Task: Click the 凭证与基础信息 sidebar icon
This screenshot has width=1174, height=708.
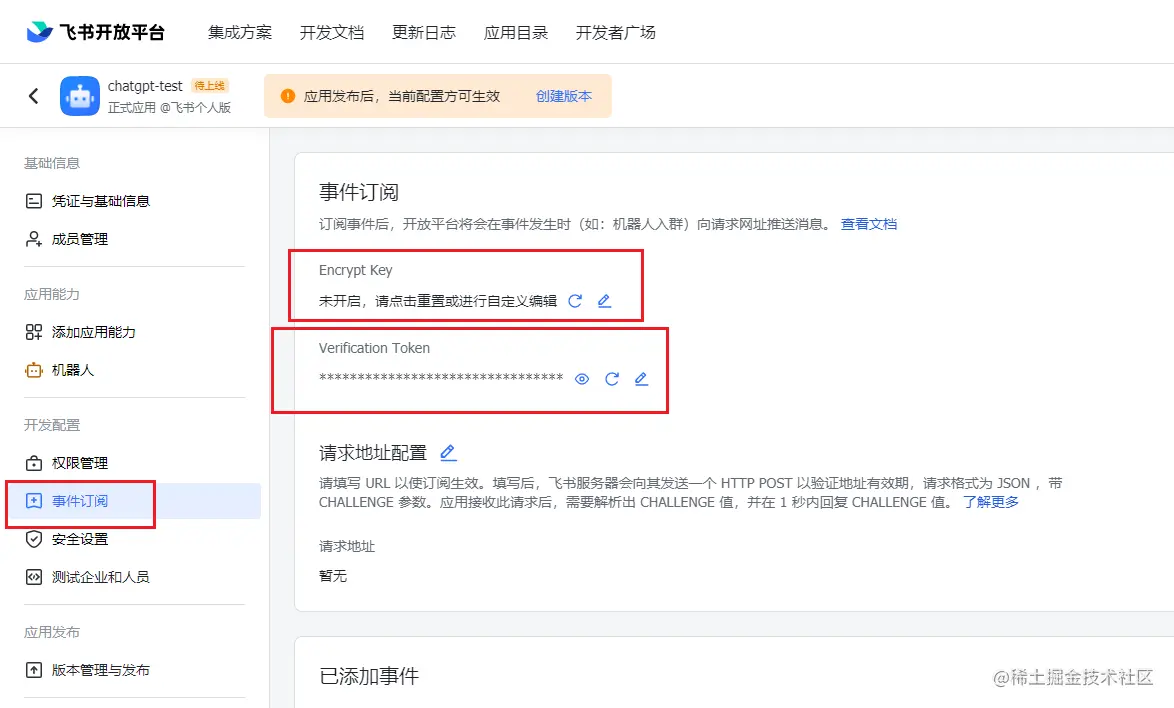Action: click(34, 201)
